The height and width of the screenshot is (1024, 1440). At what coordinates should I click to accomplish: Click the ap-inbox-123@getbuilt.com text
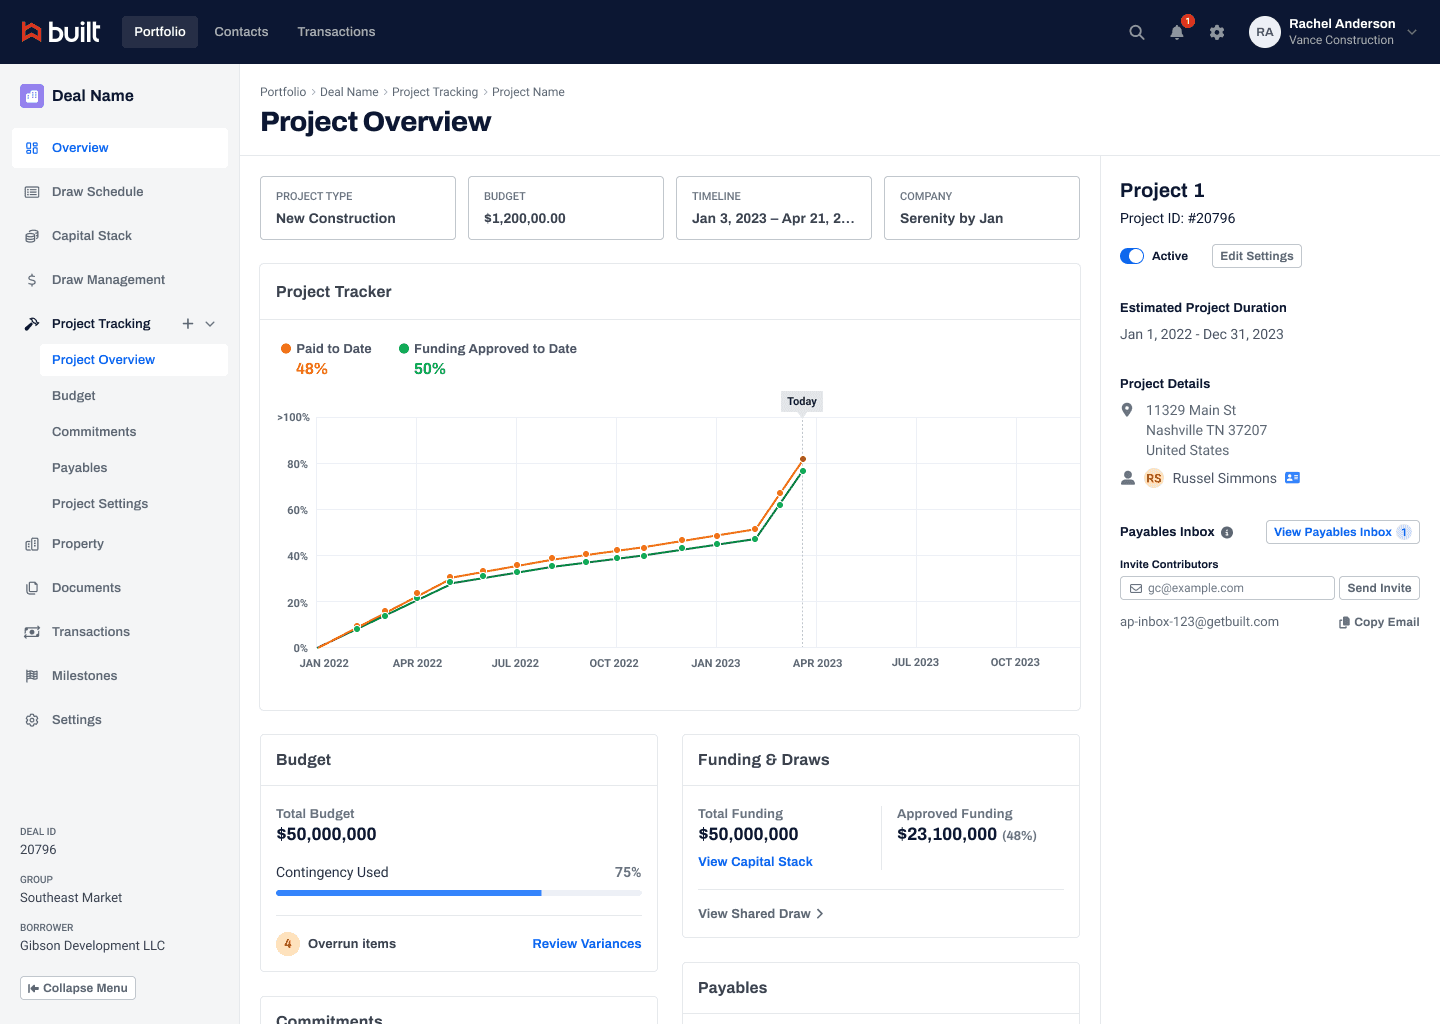1199,622
